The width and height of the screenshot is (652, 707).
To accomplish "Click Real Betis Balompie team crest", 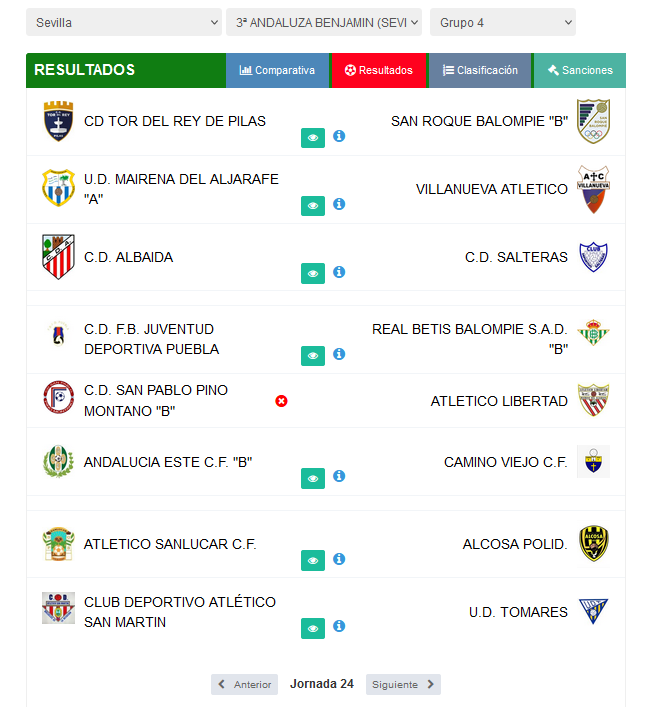I will tap(593, 333).
